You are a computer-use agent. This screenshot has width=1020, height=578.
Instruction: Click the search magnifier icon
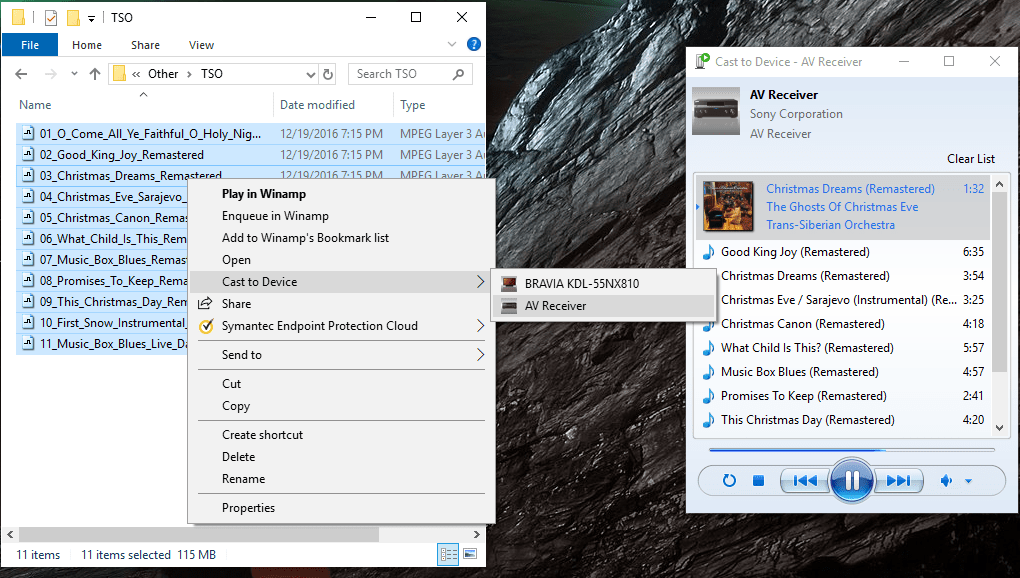coord(459,74)
